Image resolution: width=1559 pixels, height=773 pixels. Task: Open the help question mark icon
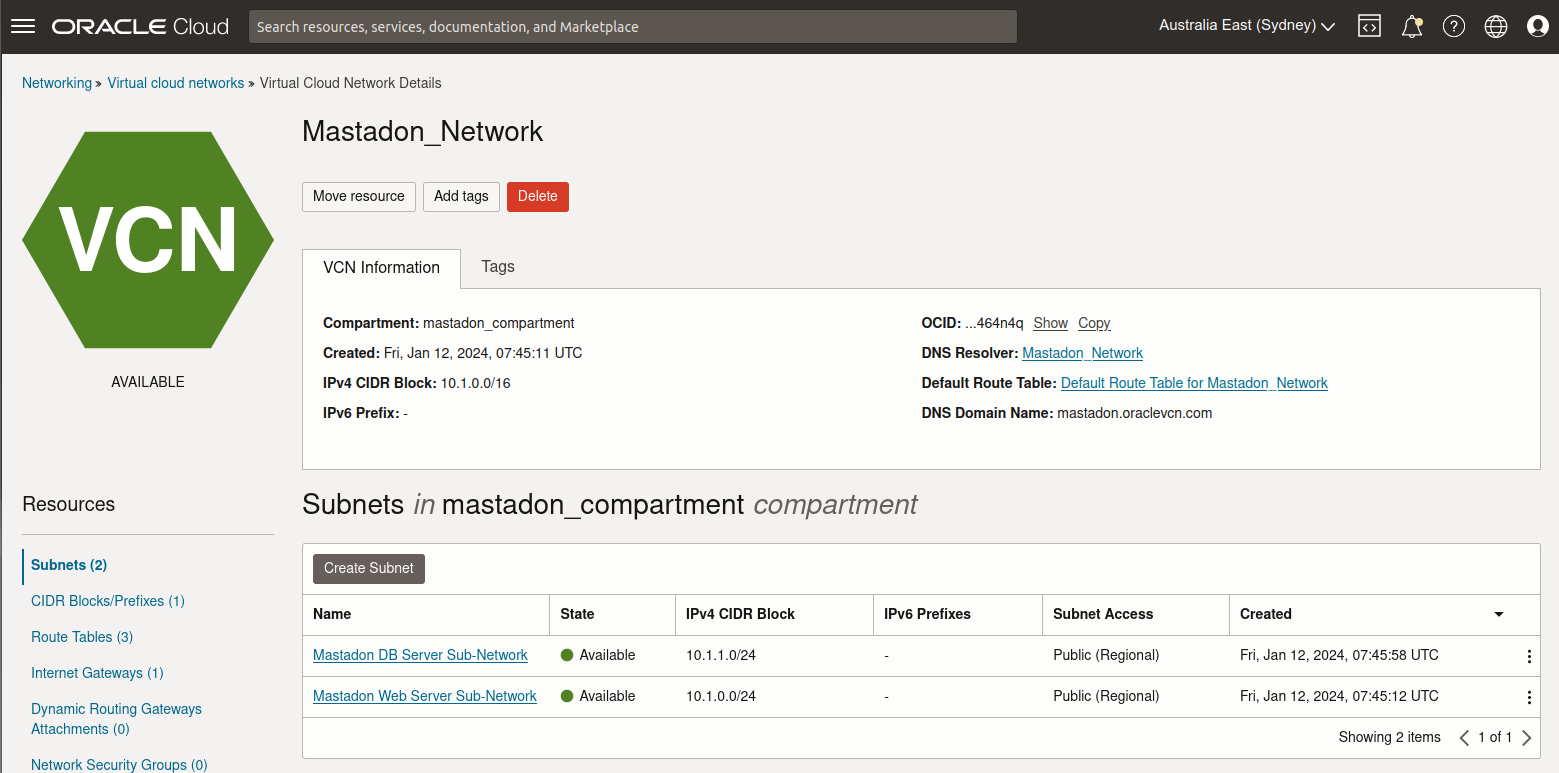tap(1454, 27)
